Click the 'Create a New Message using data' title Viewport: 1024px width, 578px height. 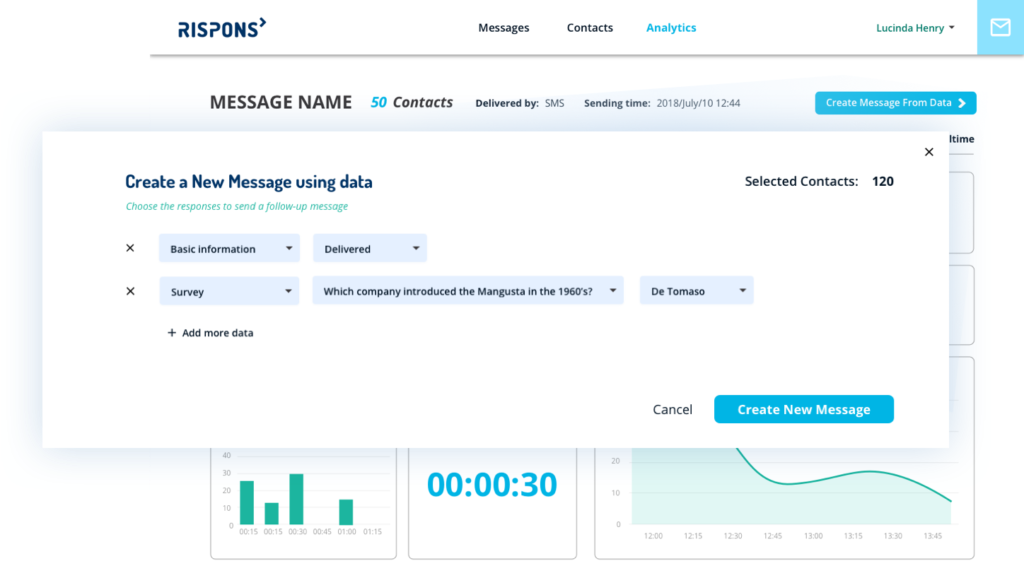pyautogui.click(x=249, y=182)
